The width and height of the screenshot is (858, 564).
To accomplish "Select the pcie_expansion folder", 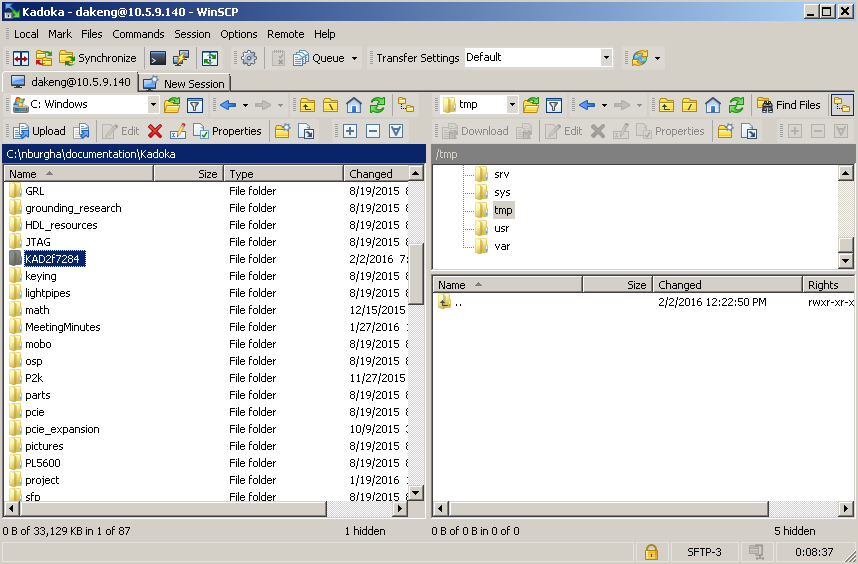I will point(62,429).
